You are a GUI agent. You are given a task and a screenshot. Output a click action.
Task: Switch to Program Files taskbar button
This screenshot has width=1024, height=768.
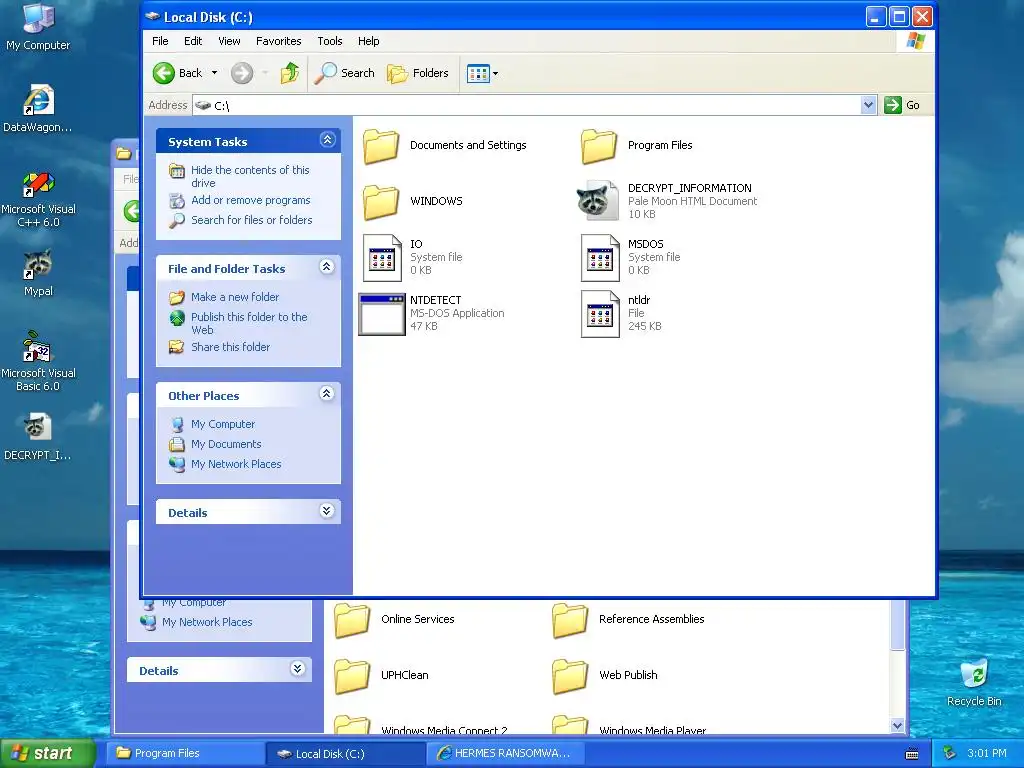(185, 754)
